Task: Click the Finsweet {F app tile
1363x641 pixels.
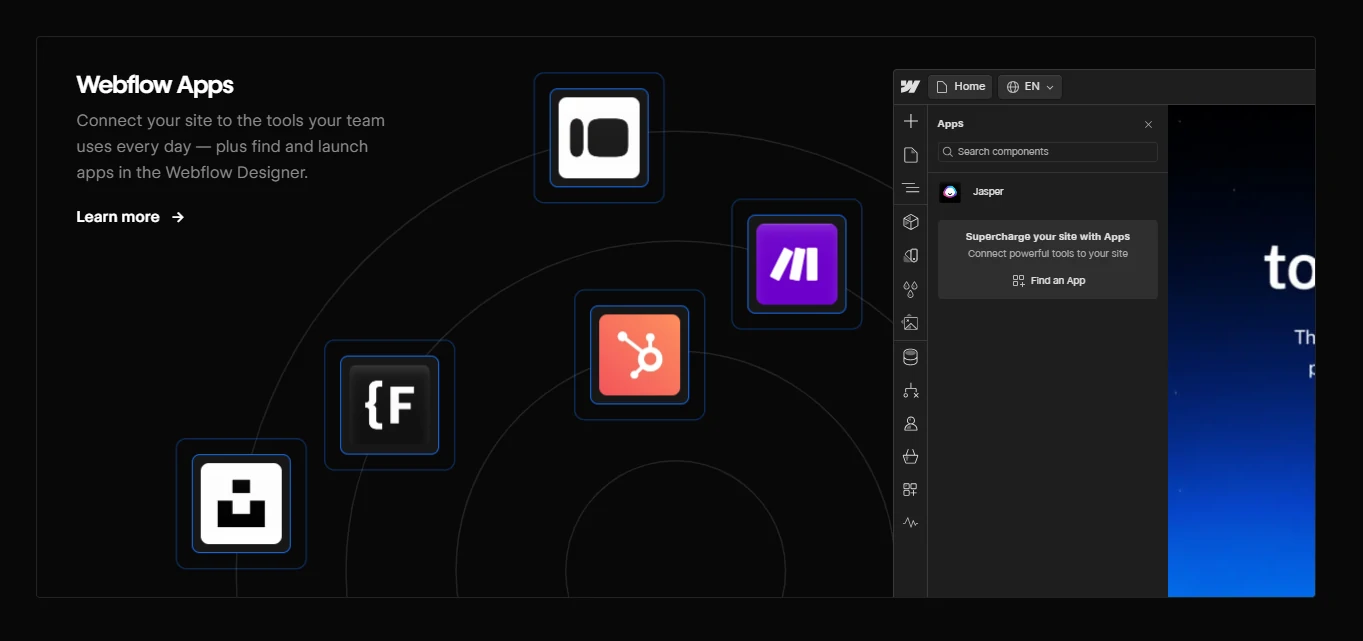Action: (389, 405)
